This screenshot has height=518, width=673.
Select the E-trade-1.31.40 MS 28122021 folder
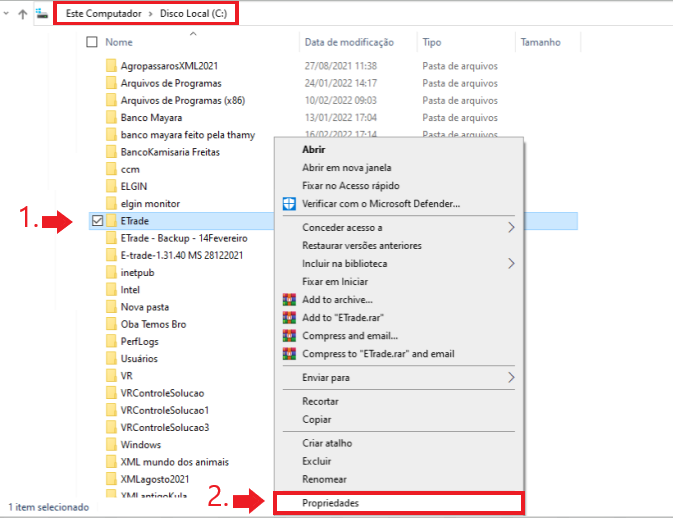[x=182, y=255]
